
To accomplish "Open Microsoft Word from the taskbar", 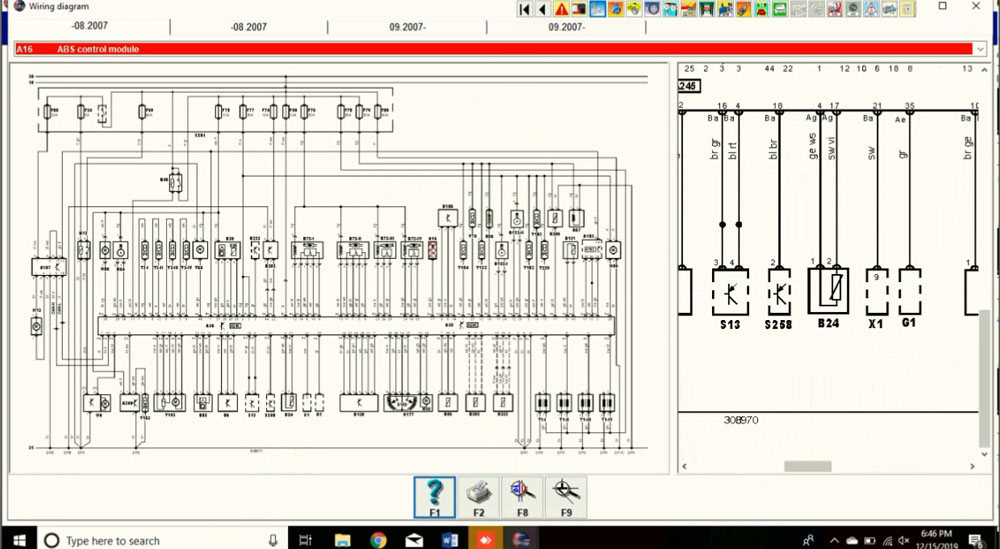I will [x=450, y=540].
